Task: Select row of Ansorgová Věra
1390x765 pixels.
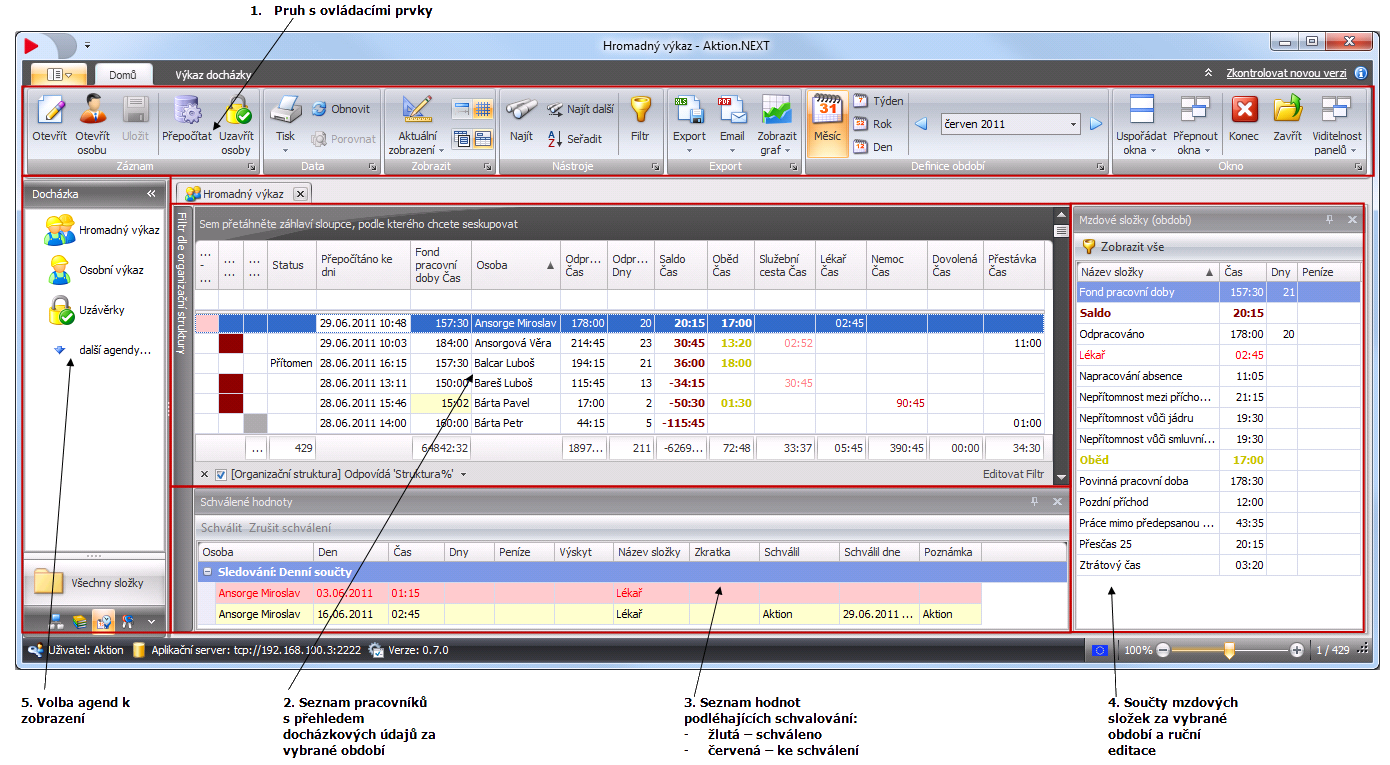Action: (619, 343)
